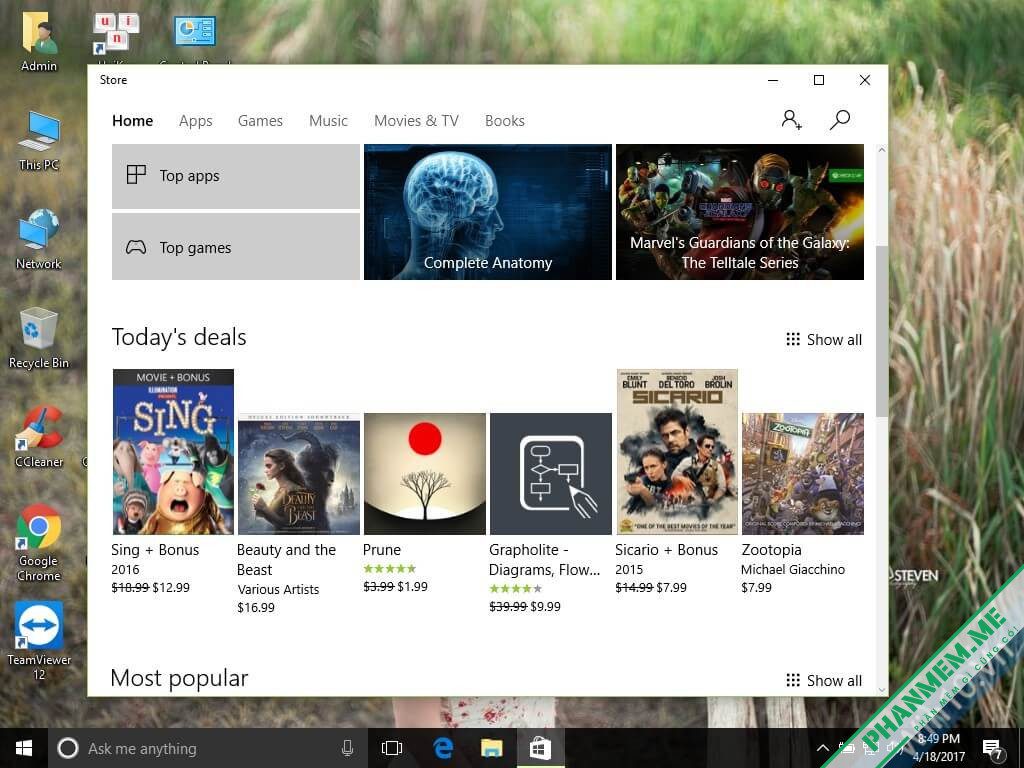Open the Beauty and the Beast album cover

pyautogui.click(x=298, y=474)
